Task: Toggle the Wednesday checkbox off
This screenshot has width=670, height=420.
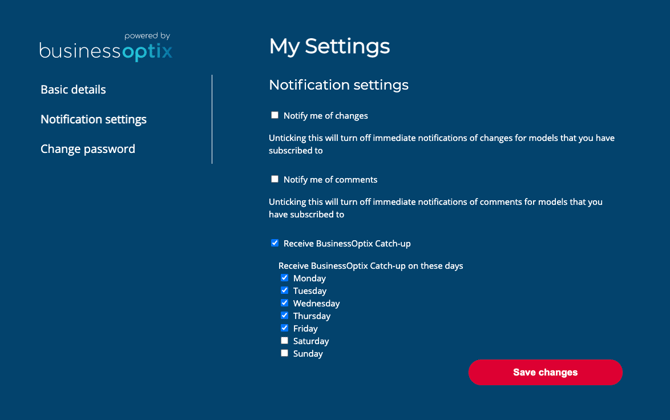Action: pyautogui.click(x=284, y=303)
